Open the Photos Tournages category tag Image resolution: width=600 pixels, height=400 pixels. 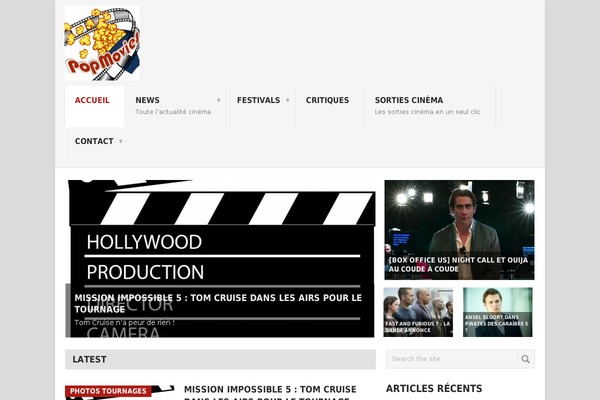point(108,391)
